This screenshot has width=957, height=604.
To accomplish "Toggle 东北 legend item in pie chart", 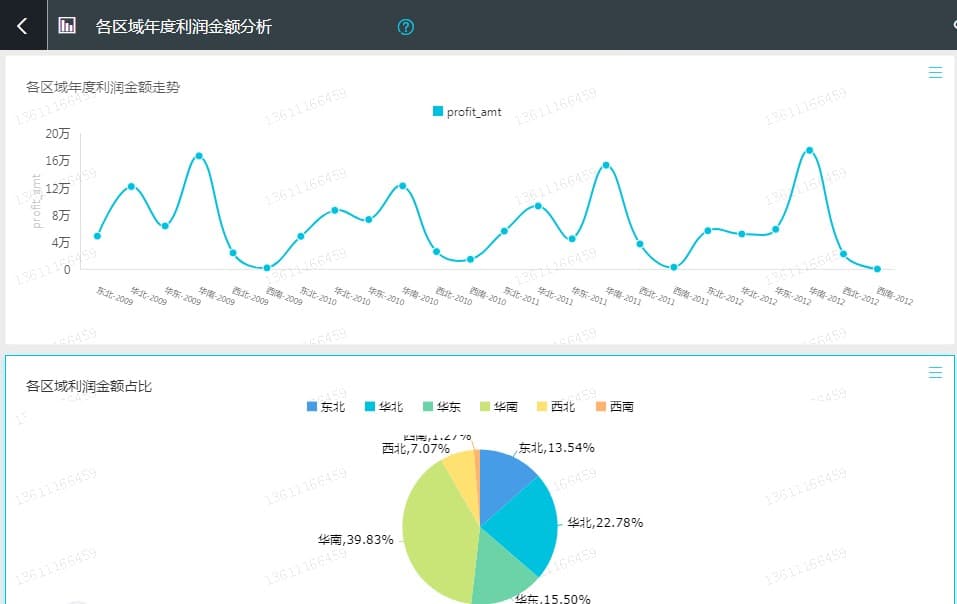I will tap(326, 406).
